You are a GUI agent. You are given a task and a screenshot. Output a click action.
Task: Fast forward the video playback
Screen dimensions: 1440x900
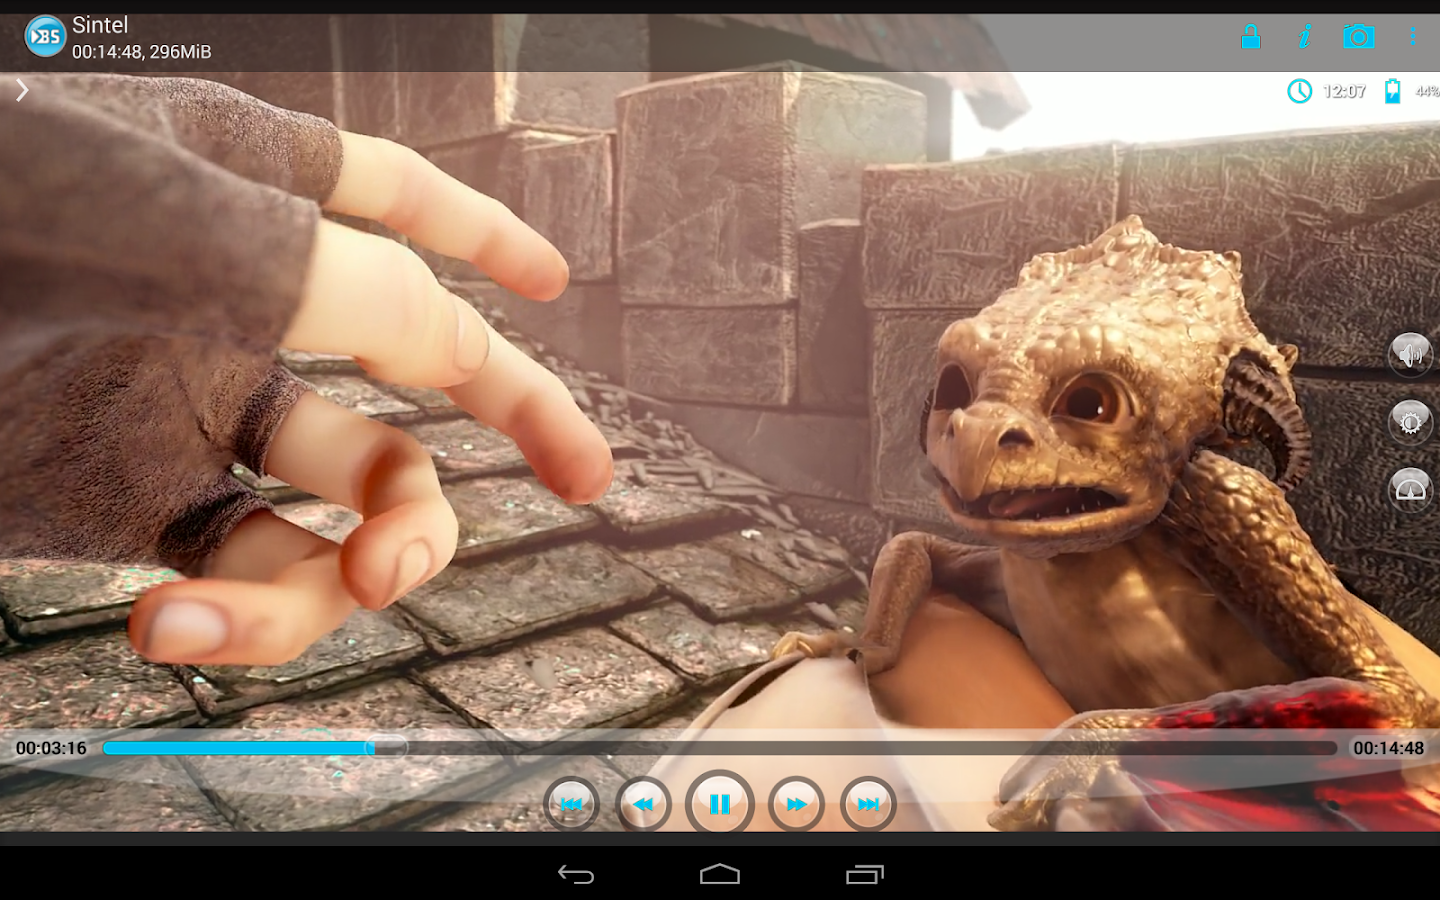[794, 804]
